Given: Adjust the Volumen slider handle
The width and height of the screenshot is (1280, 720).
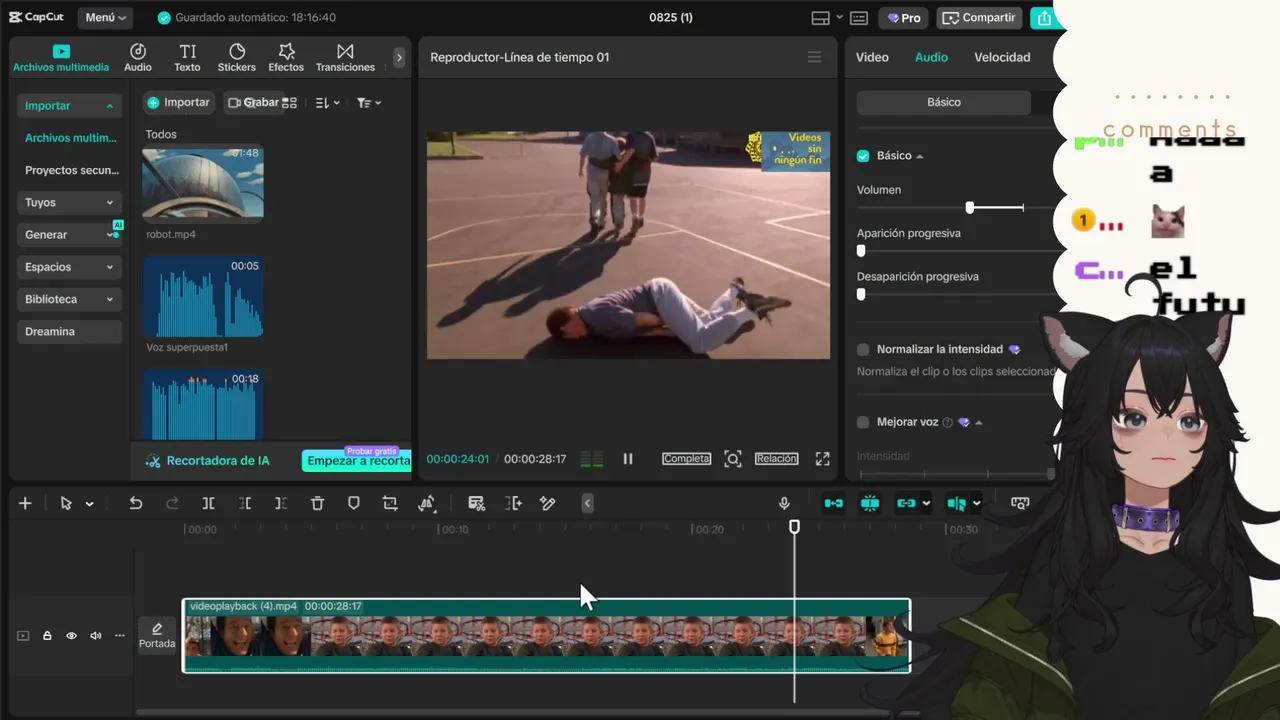Looking at the screenshot, I should [969, 207].
